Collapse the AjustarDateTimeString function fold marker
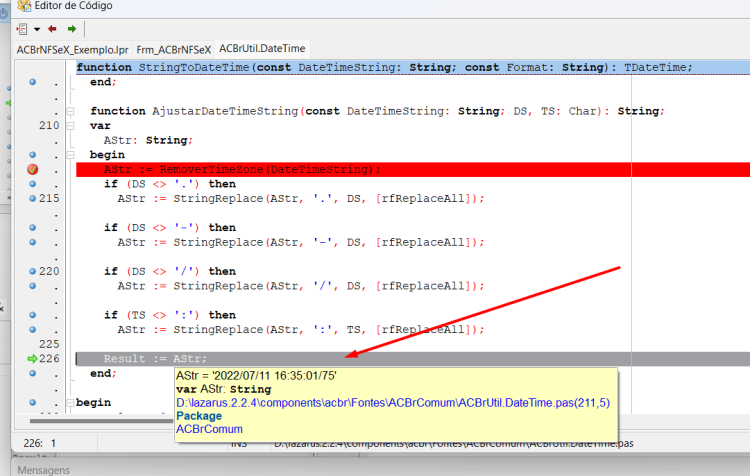The width and height of the screenshot is (750, 476). click(70, 111)
